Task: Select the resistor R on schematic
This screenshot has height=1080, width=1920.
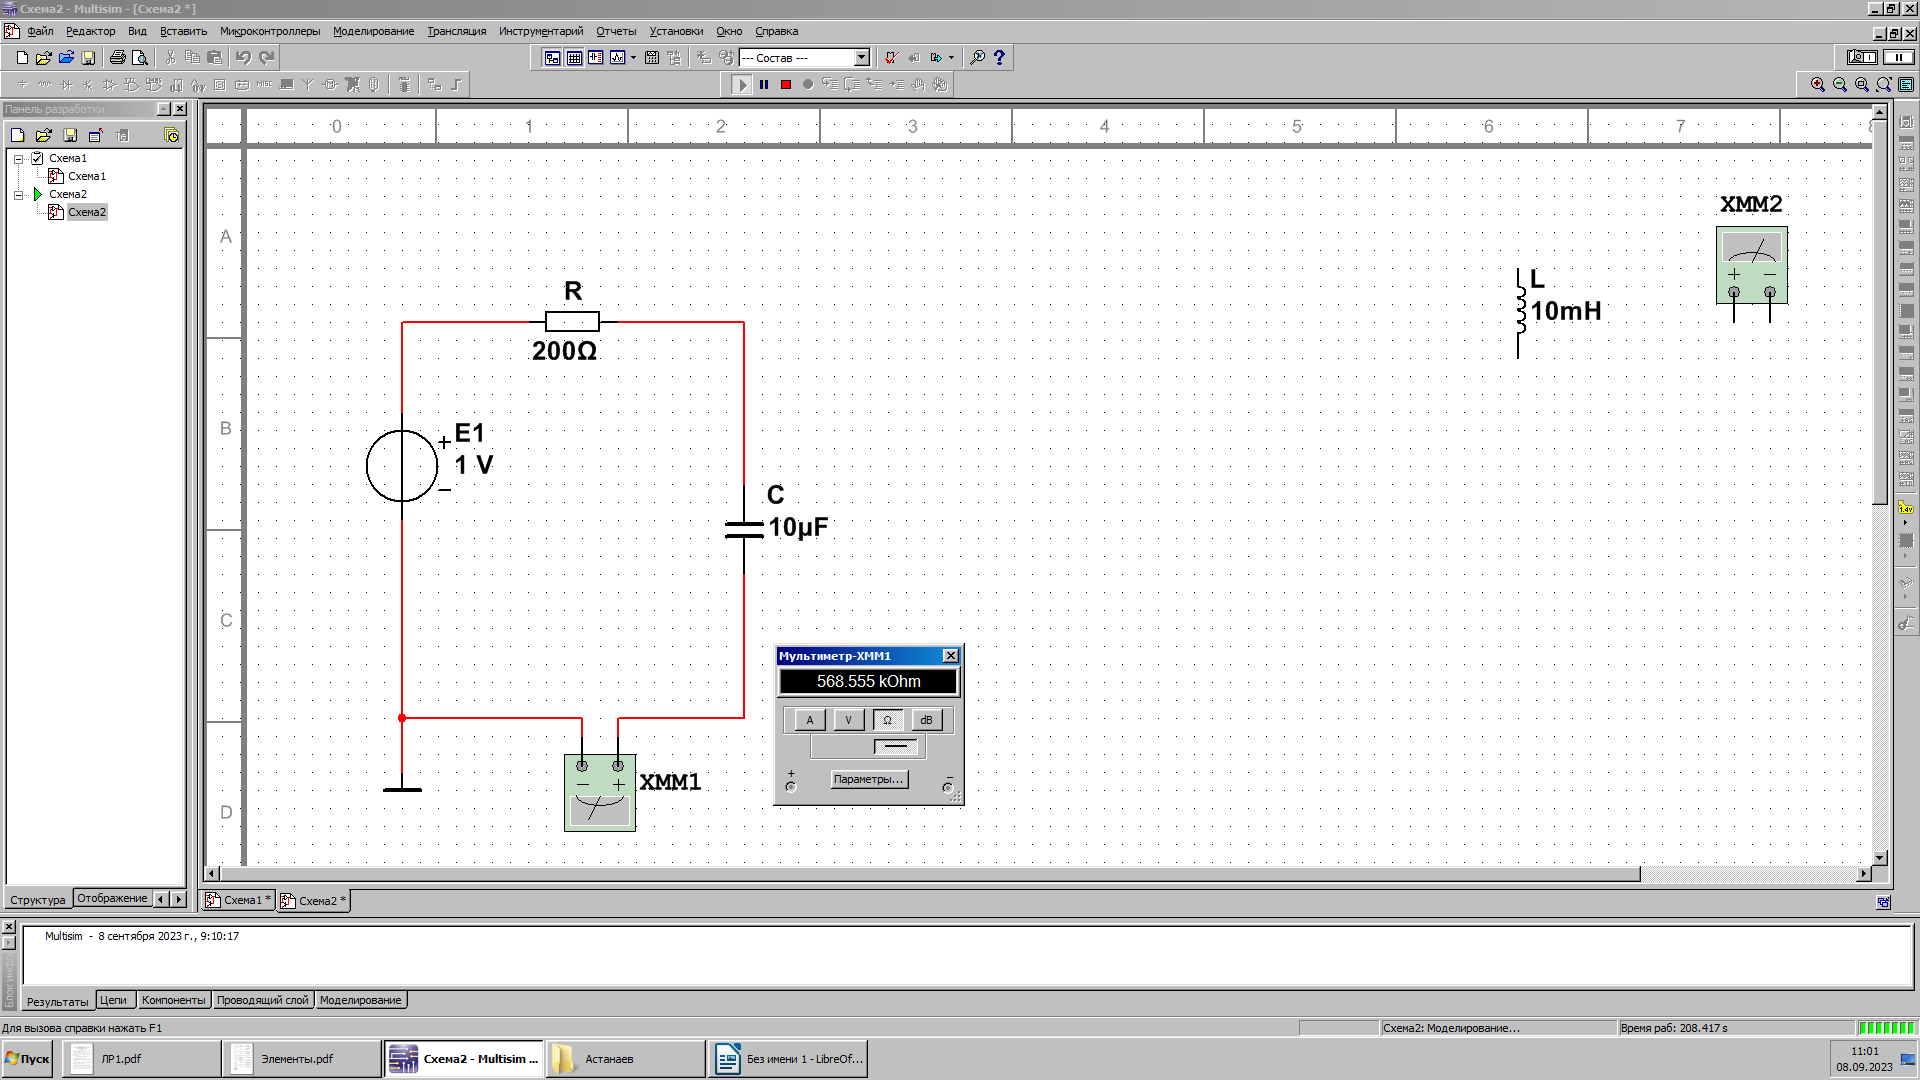Action: click(x=572, y=322)
